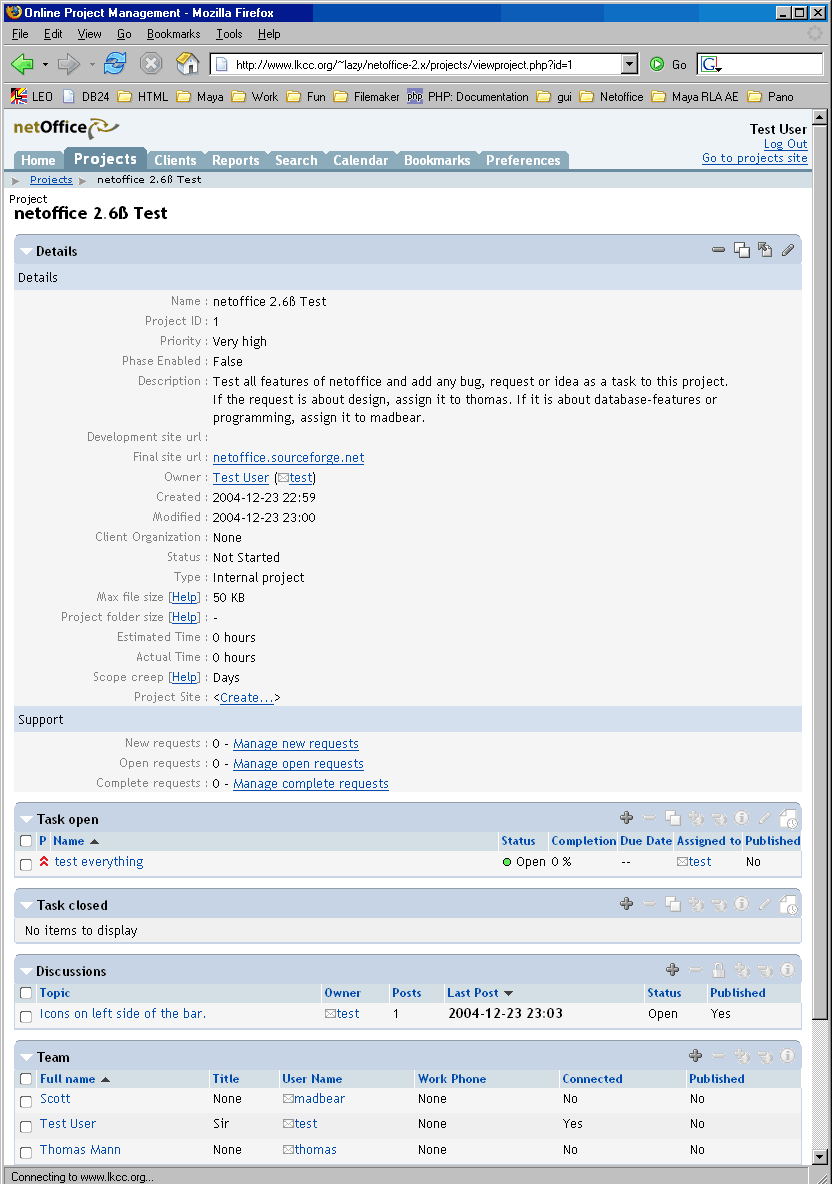Viewport: 832px width, 1184px height.
Task: Collapse the Team section using its triangle
Action: (26, 1058)
